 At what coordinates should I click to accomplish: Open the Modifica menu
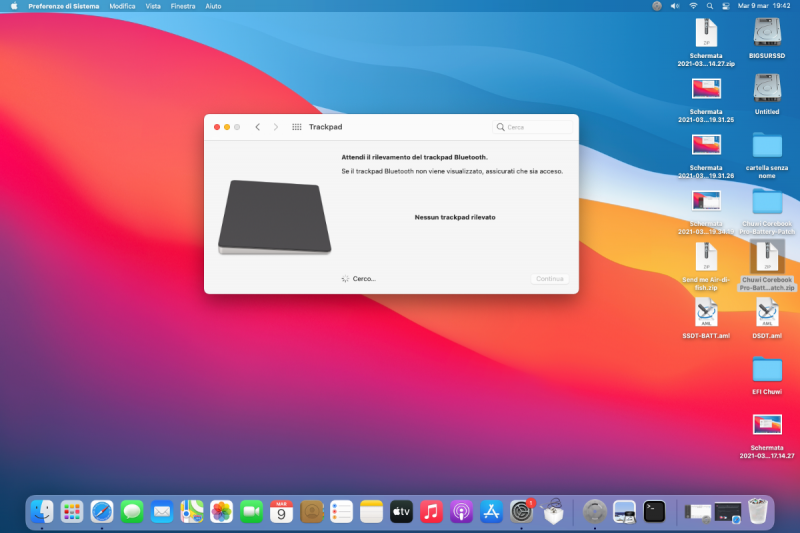click(x=122, y=6)
